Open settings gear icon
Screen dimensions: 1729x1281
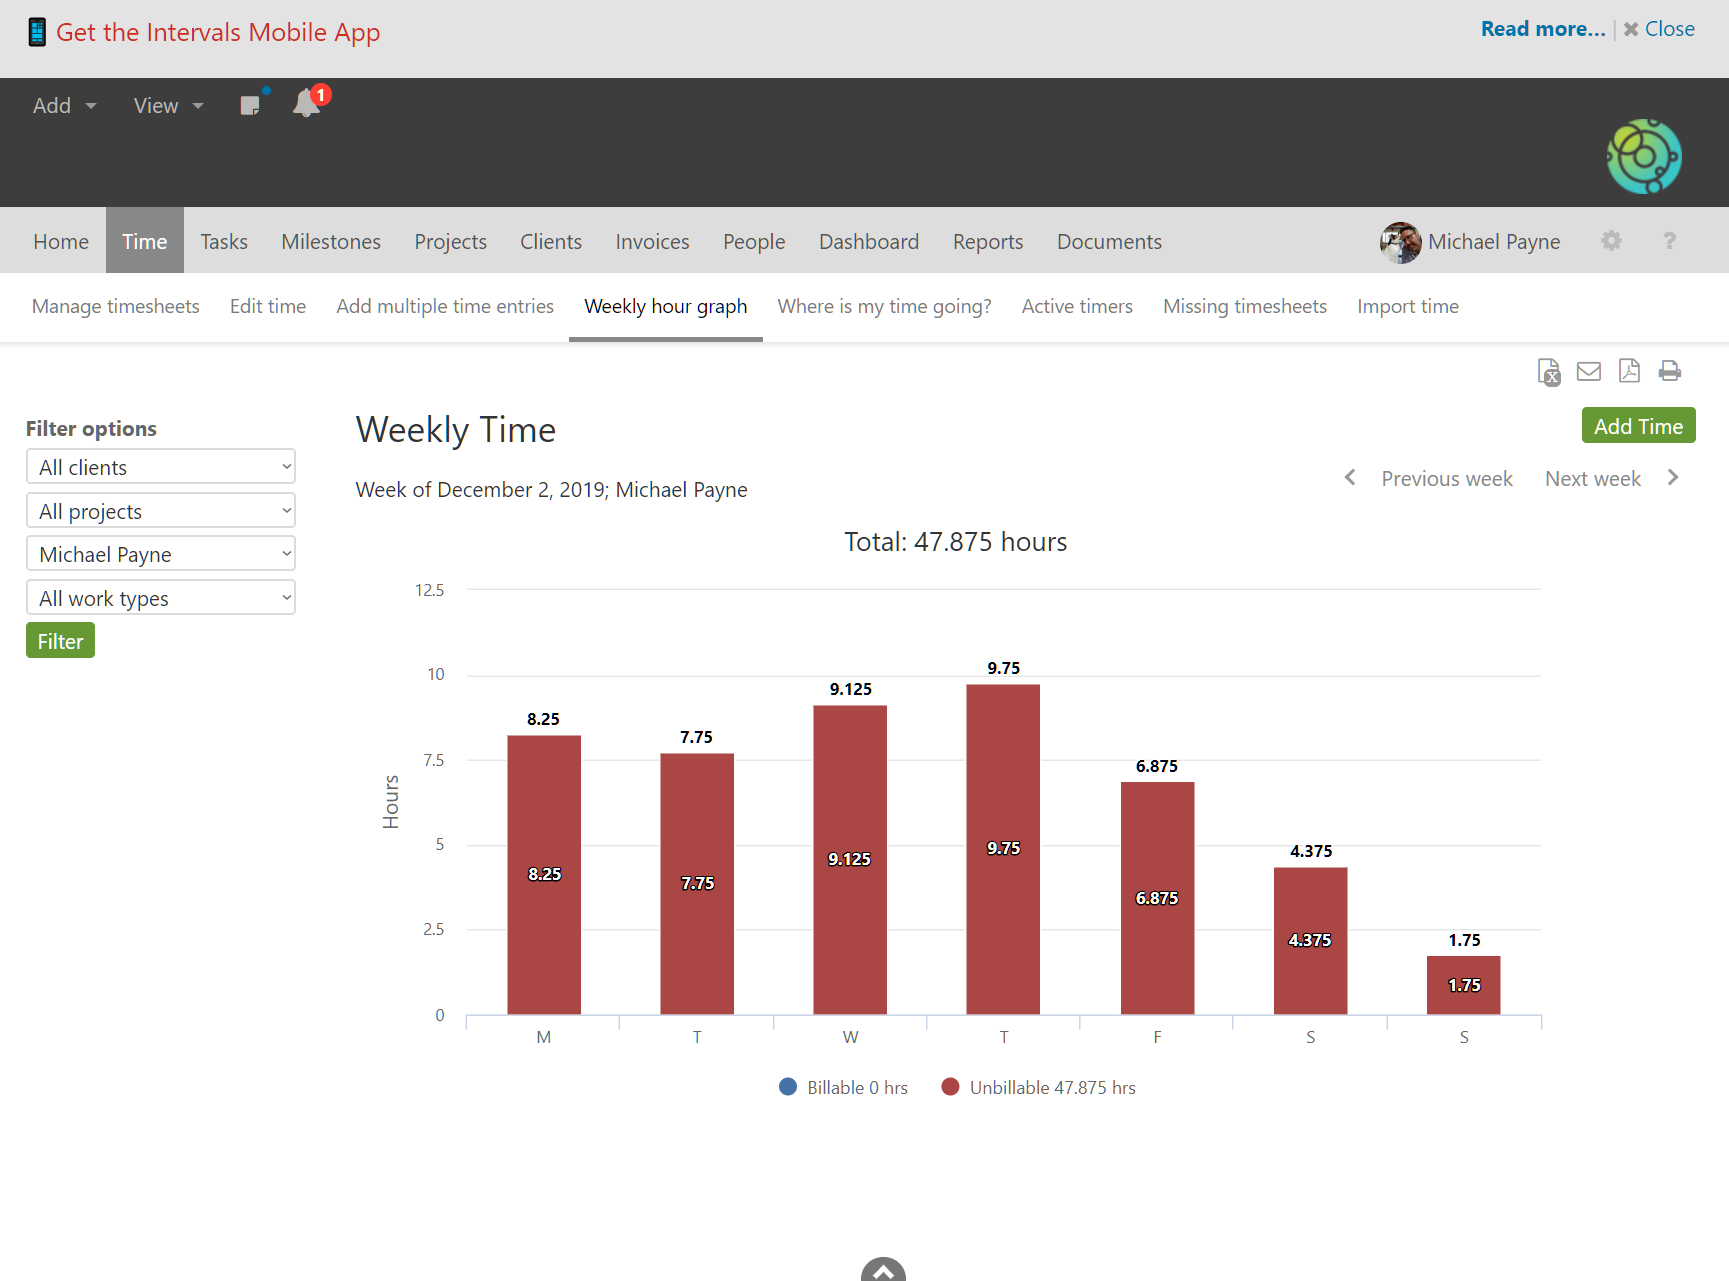[1610, 241]
